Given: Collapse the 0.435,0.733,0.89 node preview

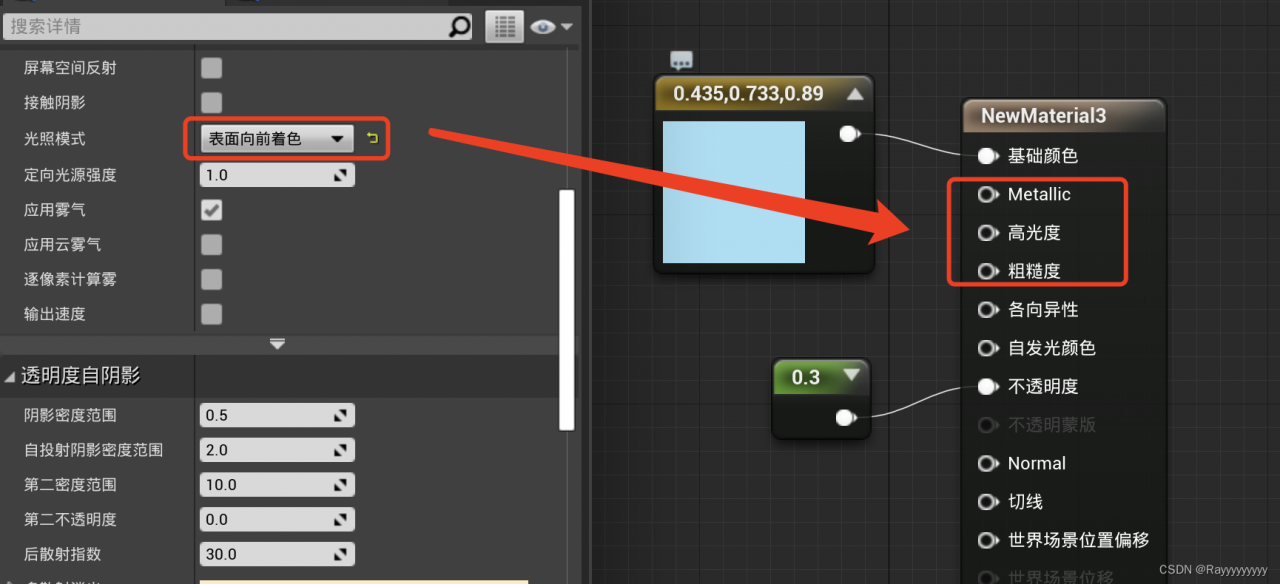Looking at the screenshot, I should click(854, 94).
